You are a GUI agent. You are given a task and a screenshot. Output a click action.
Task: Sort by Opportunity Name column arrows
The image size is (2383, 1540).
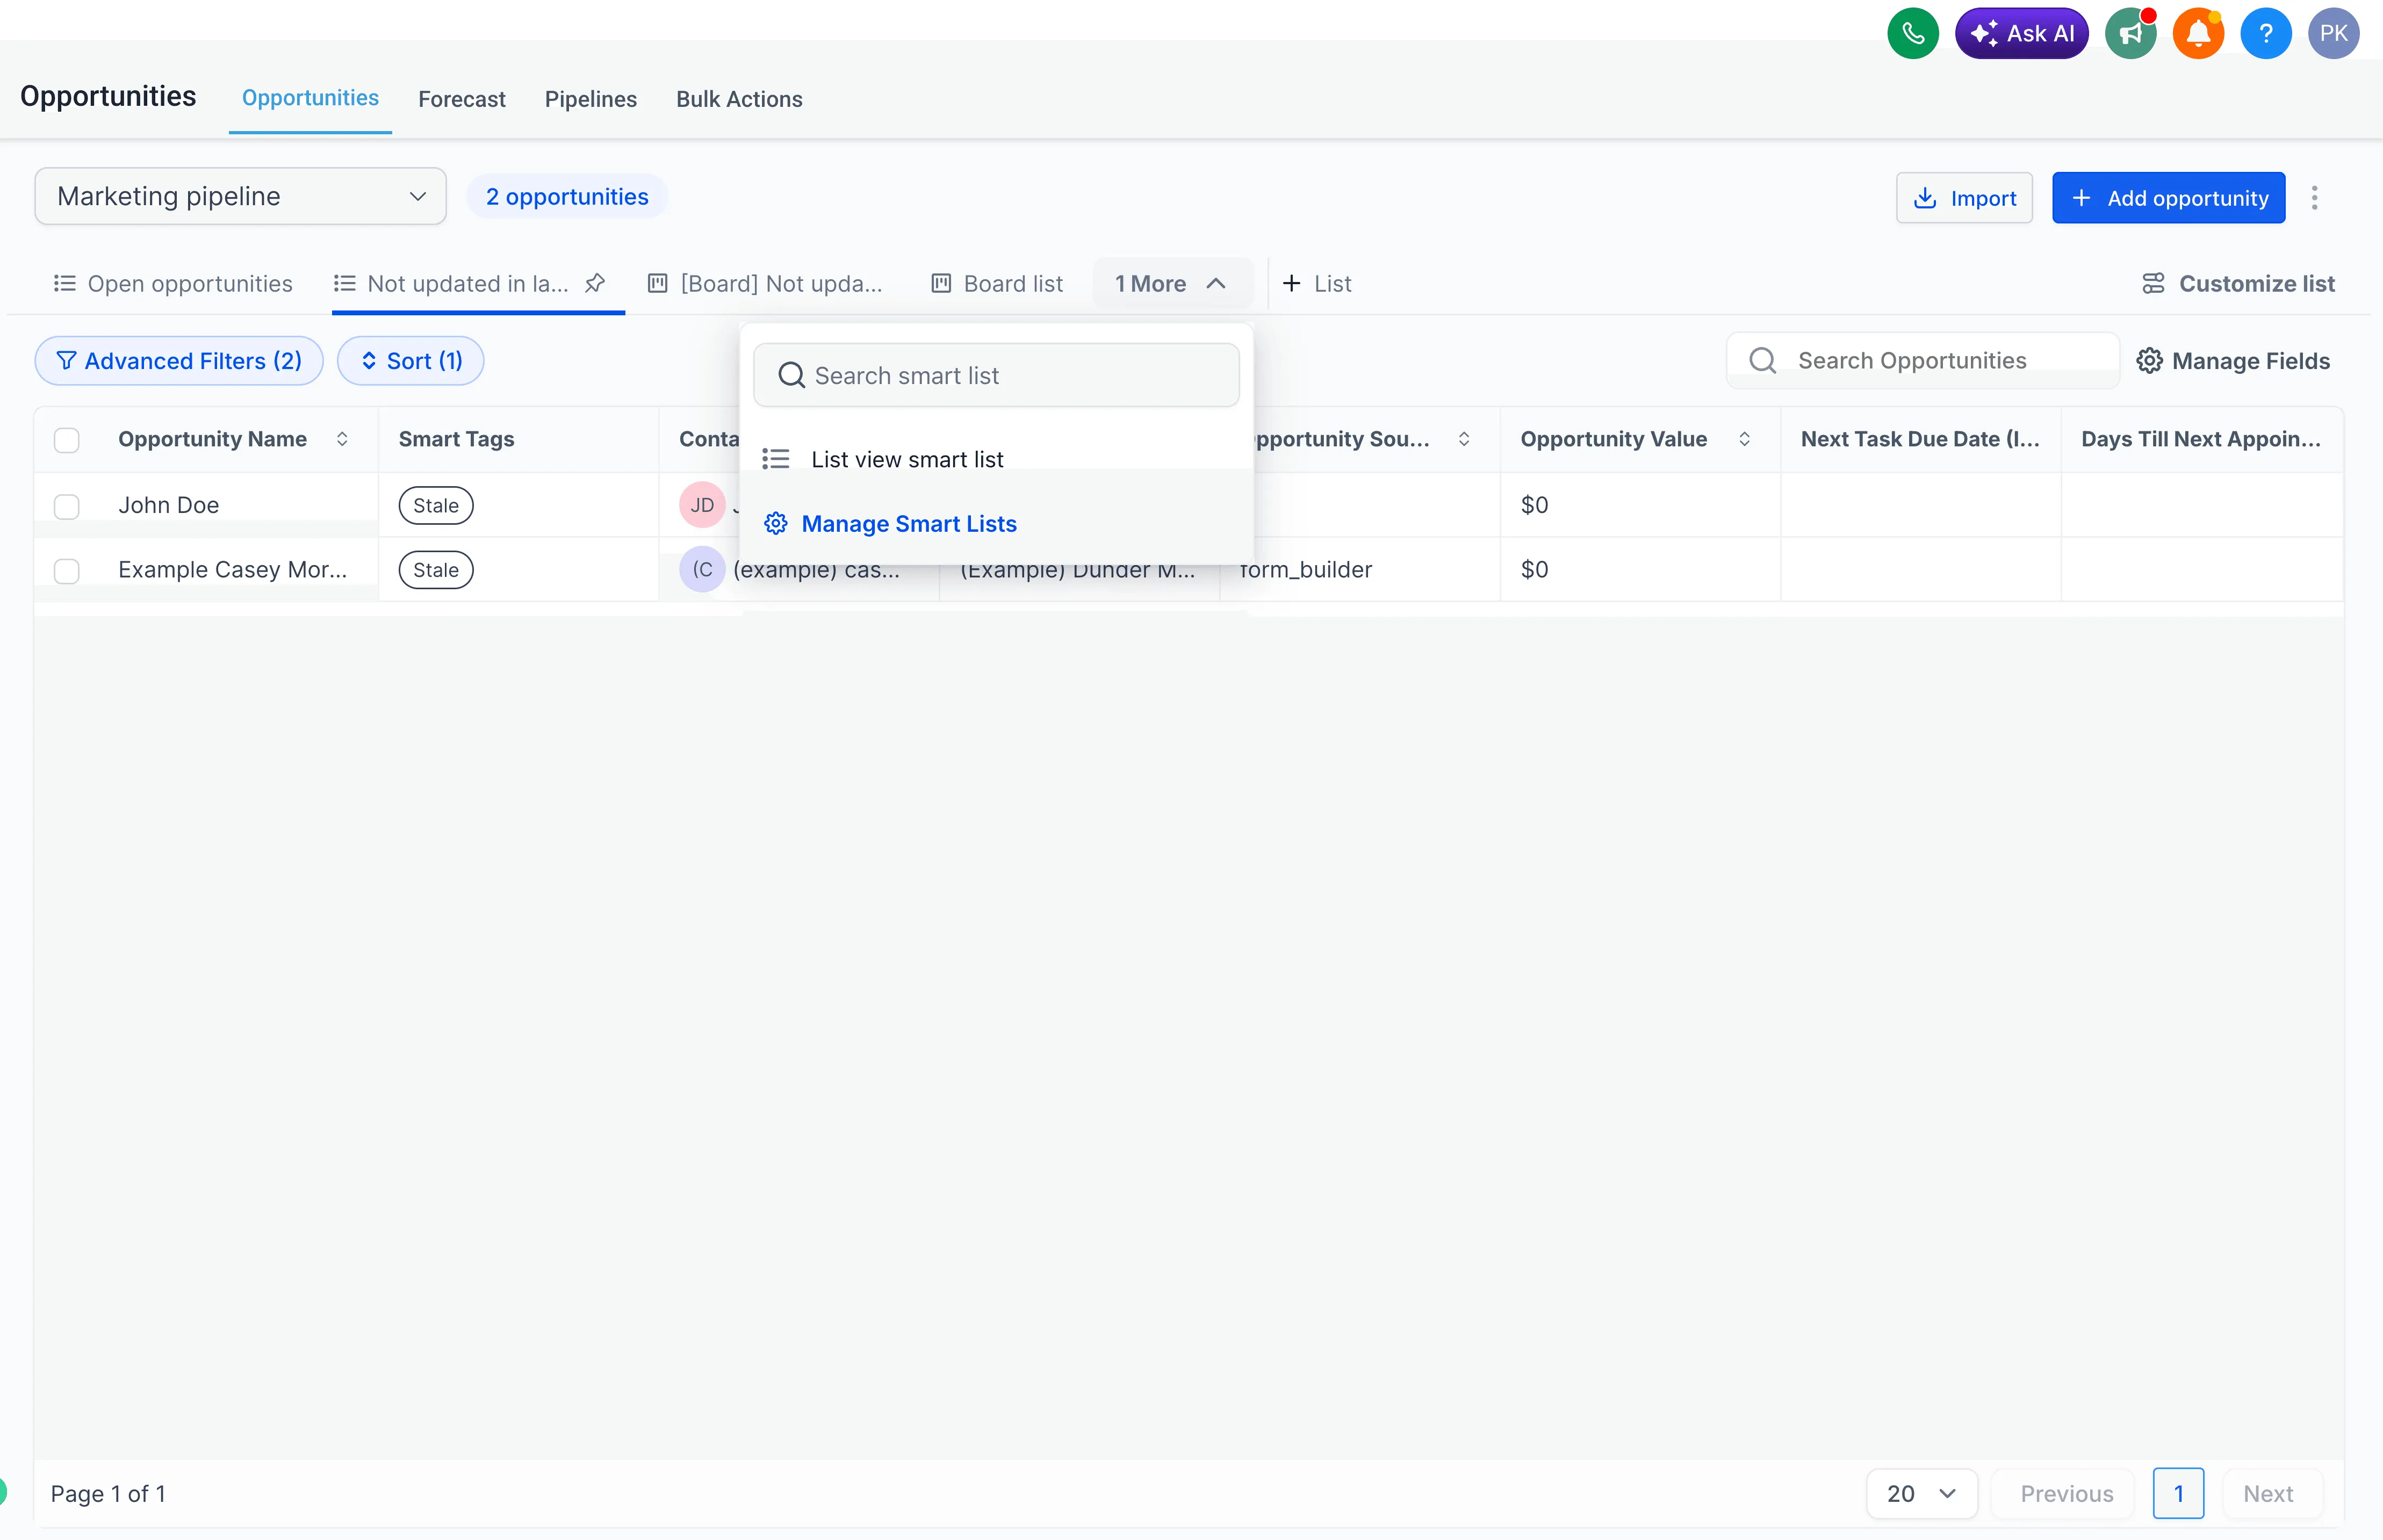pyautogui.click(x=342, y=439)
